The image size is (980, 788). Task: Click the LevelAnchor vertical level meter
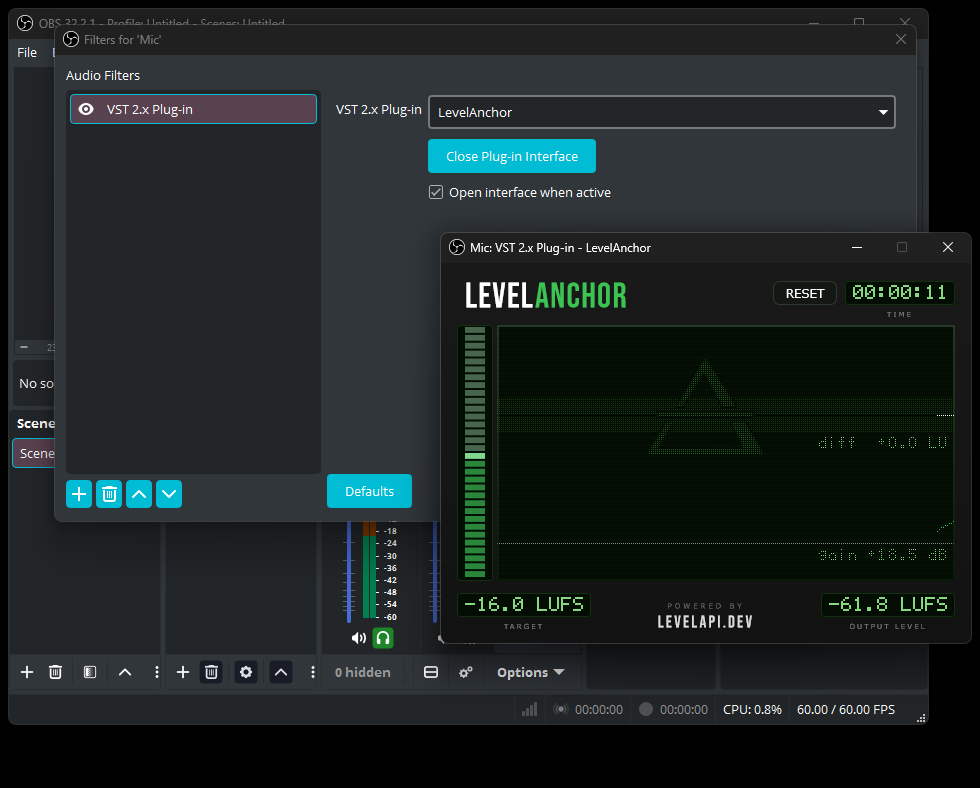coord(475,452)
